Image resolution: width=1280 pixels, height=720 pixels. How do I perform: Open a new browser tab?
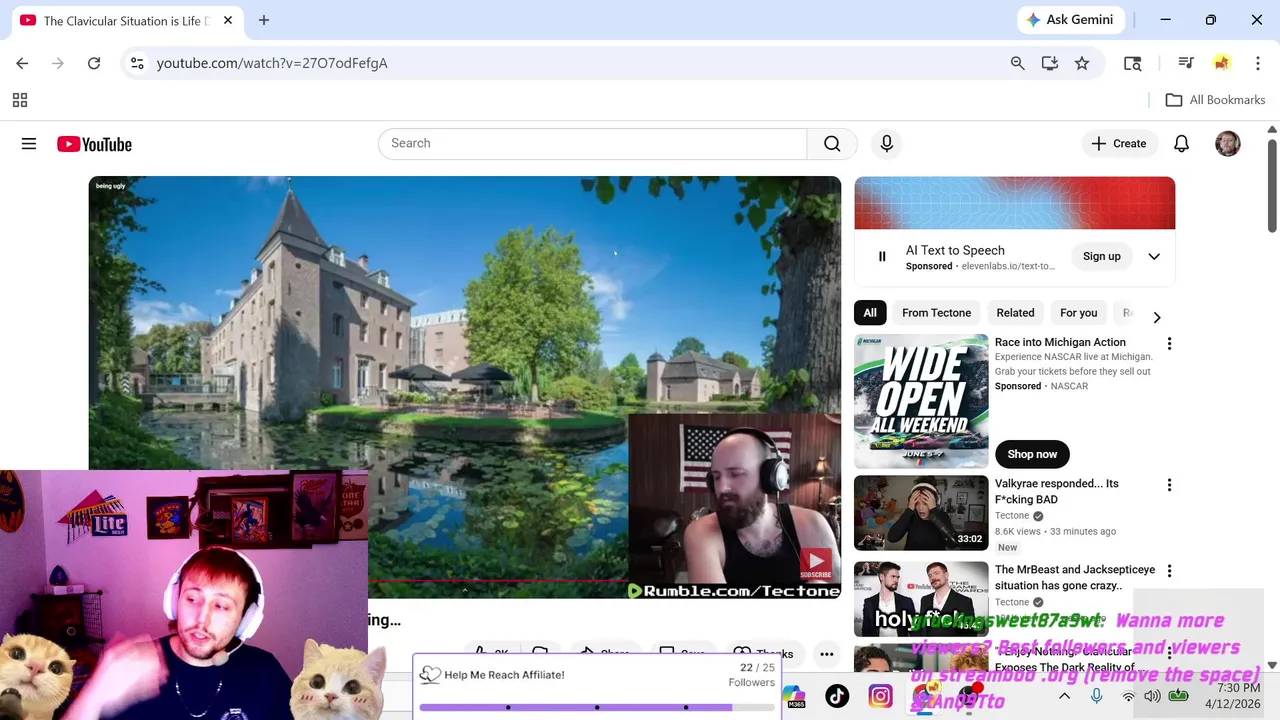coord(264,20)
